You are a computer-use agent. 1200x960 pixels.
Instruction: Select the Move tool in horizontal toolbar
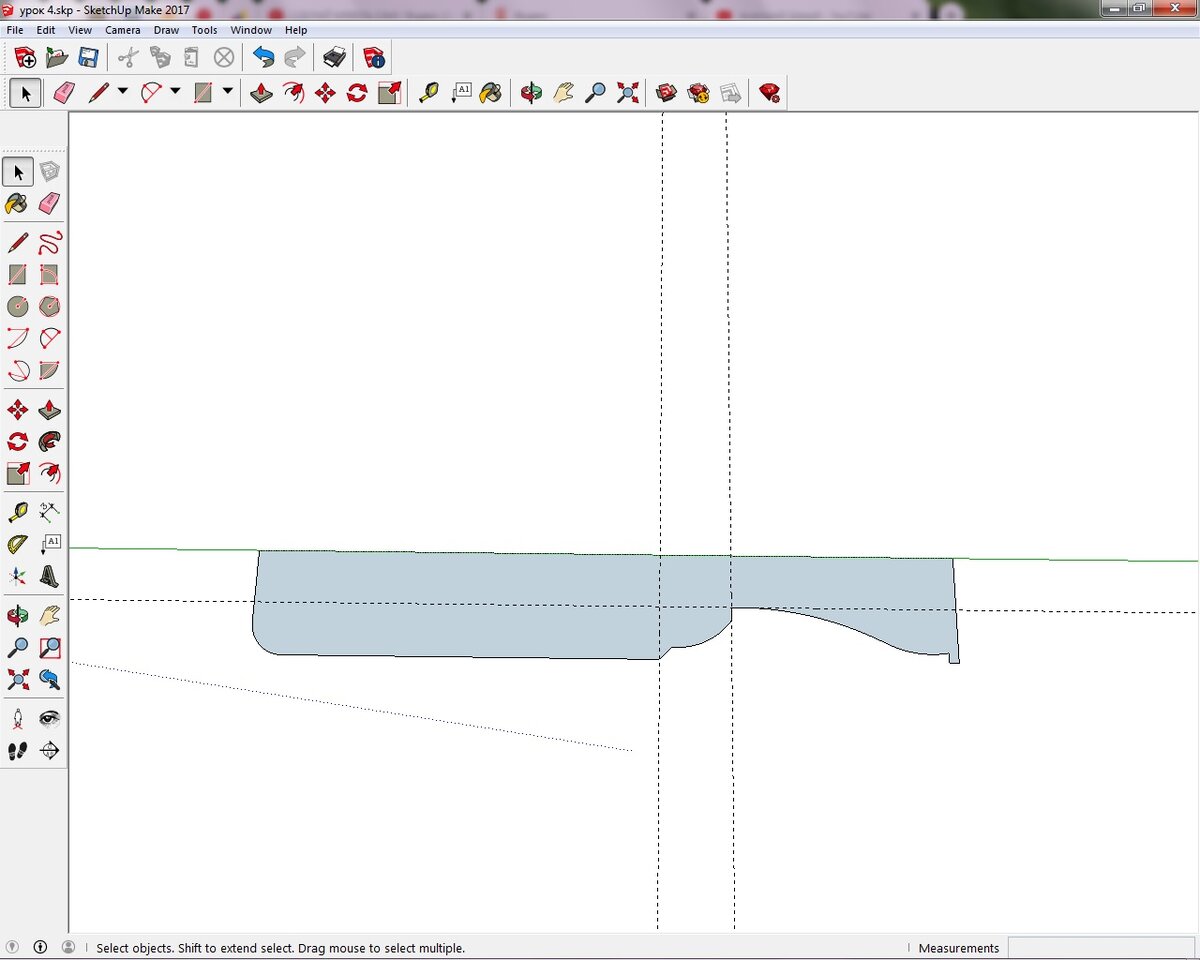[325, 93]
